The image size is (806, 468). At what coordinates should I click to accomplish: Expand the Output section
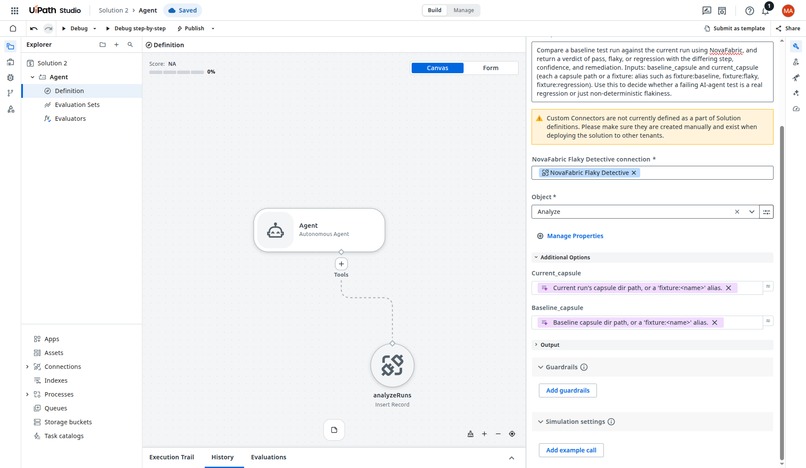coord(536,345)
